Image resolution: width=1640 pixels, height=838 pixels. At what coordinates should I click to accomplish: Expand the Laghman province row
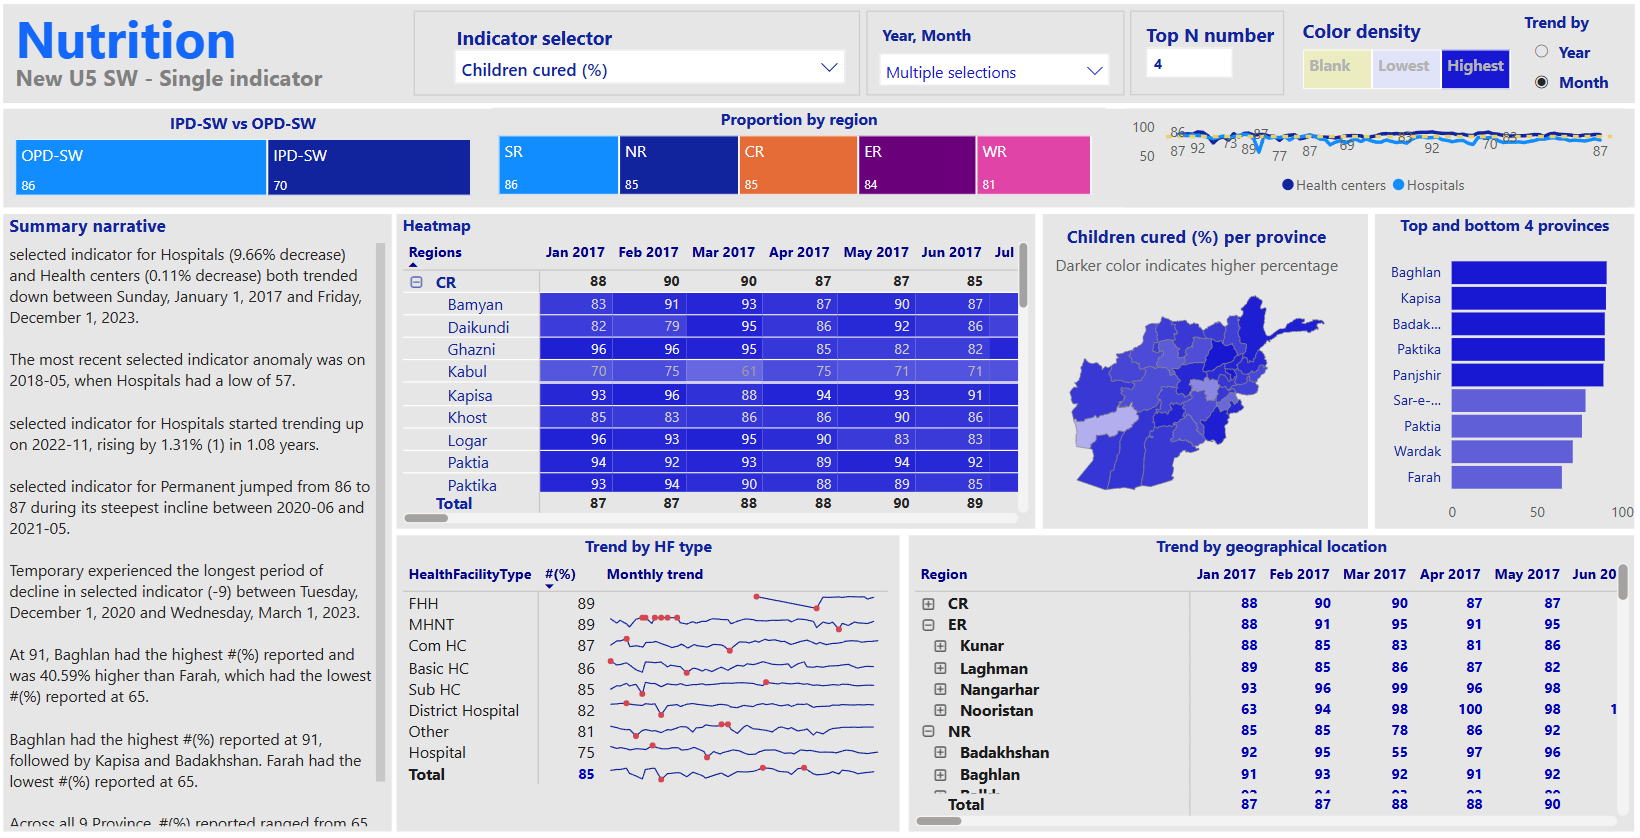tap(940, 669)
